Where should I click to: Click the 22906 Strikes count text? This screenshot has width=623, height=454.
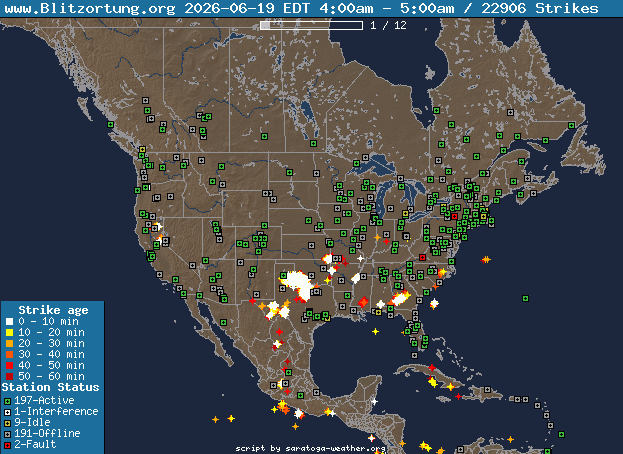click(540, 8)
